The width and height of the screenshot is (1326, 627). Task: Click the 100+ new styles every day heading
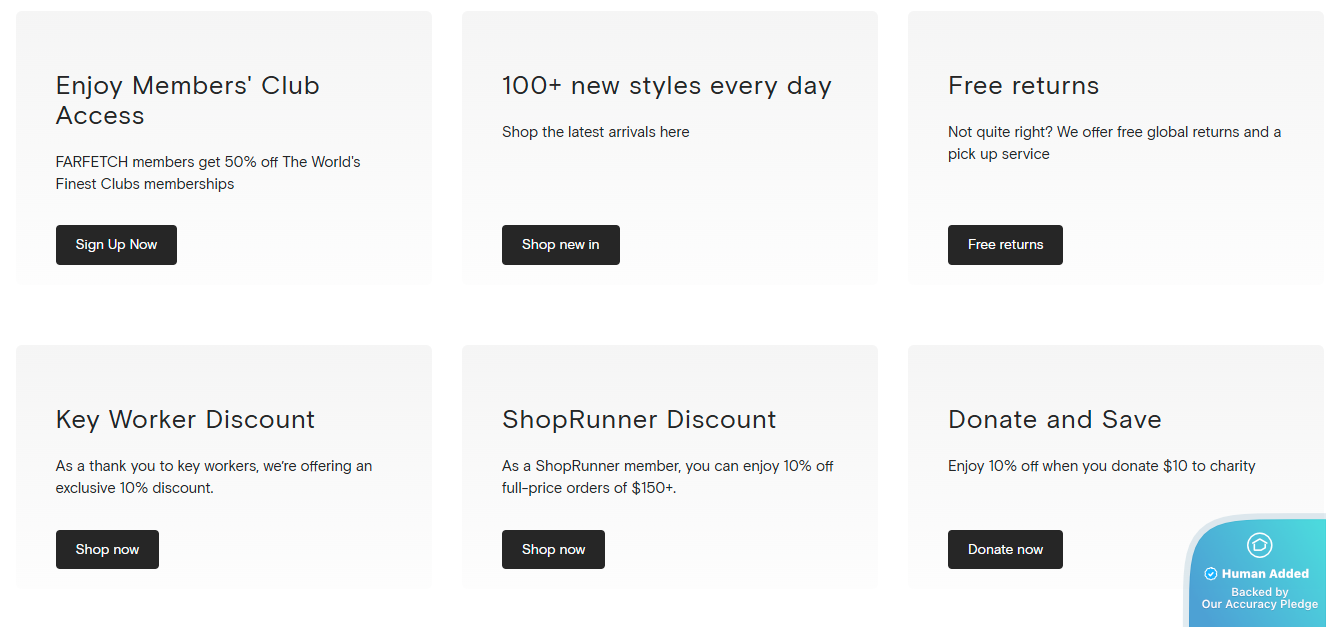(x=666, y=86)
